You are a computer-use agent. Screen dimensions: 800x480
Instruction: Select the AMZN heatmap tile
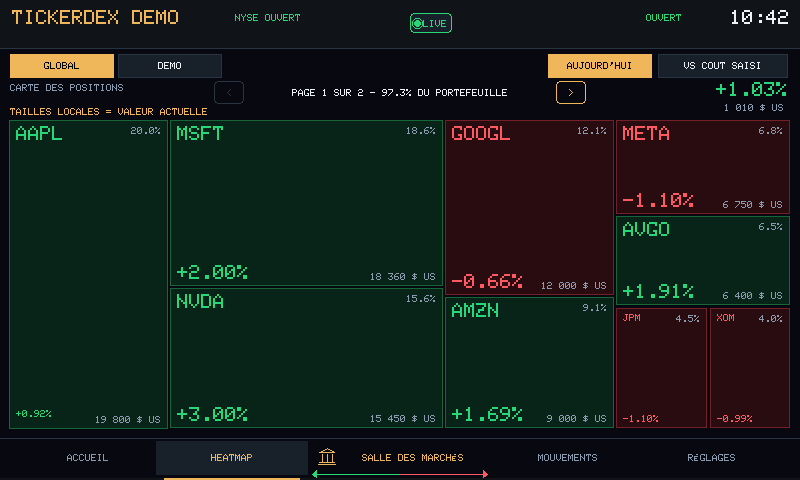coord(529,363)
